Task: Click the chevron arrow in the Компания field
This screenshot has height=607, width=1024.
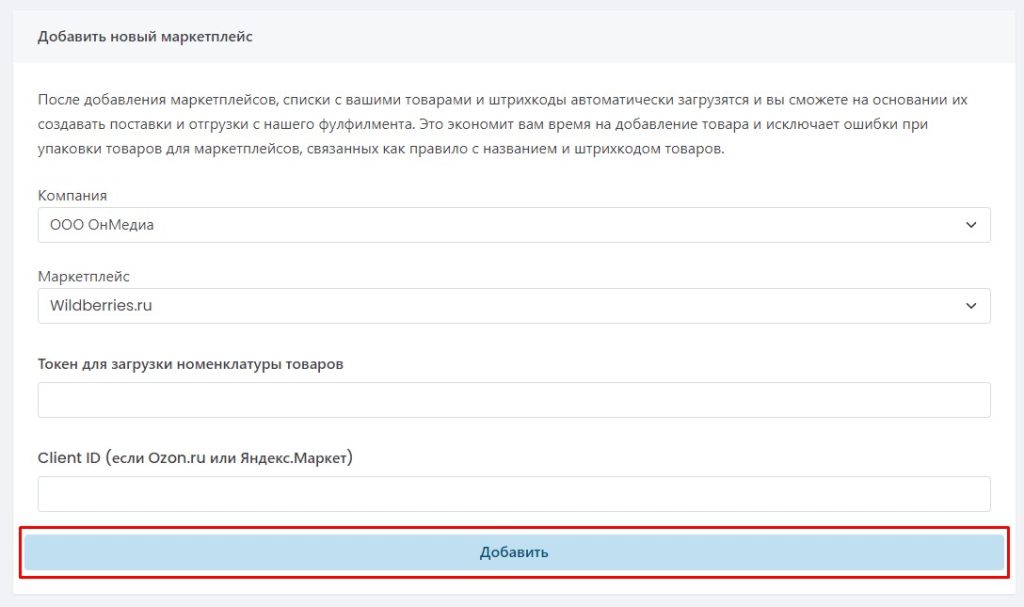Action: pos(970,225)
